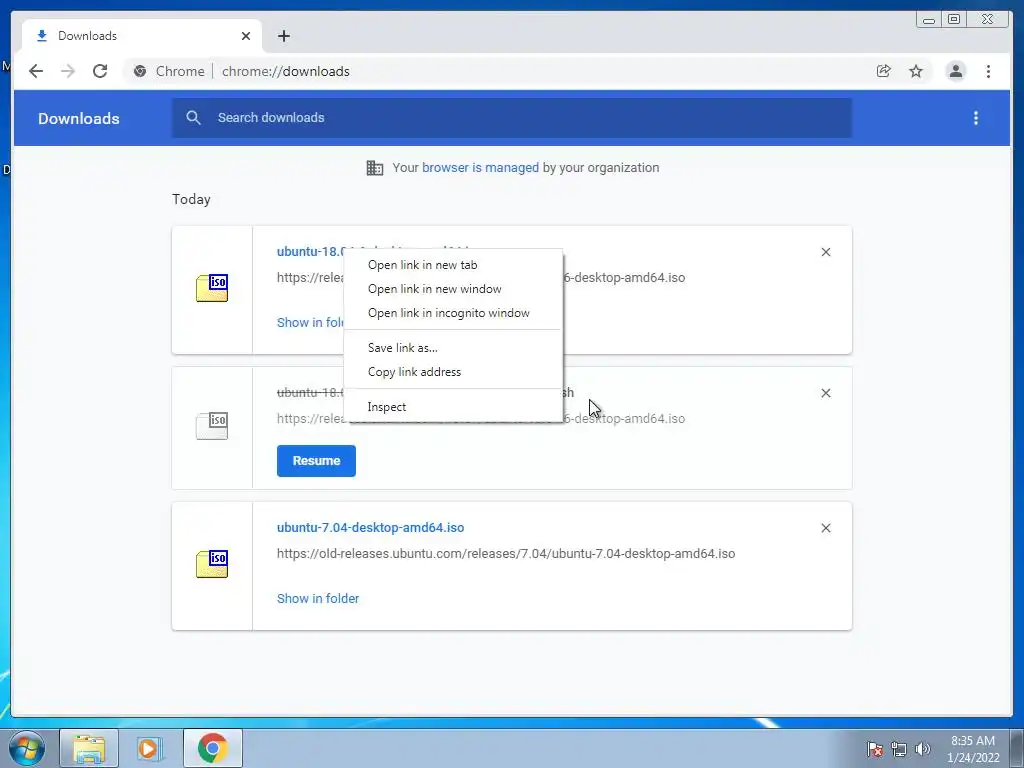Click iso file icon of ubuntu-7.04 download
Viewport: 1024px width, 768px height.
click(x=212, y=564)
